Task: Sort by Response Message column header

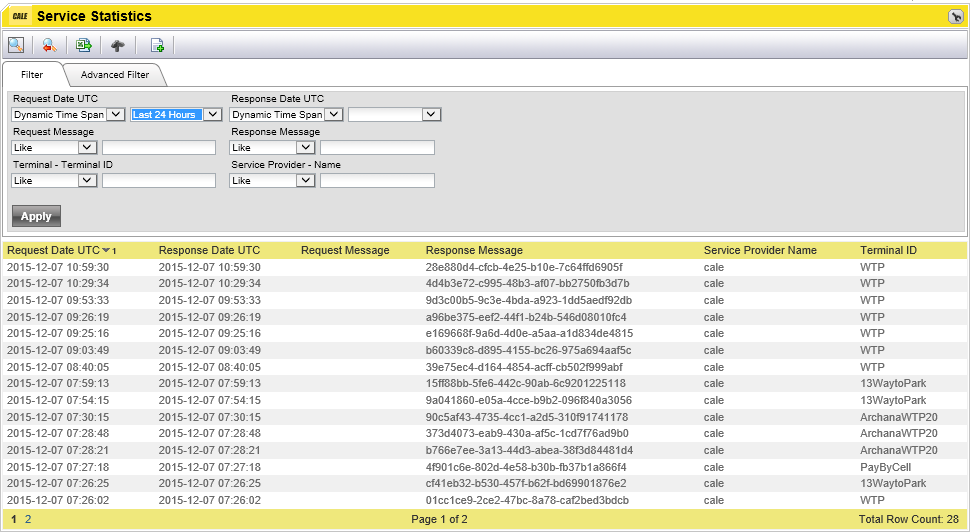Action: click(x=474, y=251)
